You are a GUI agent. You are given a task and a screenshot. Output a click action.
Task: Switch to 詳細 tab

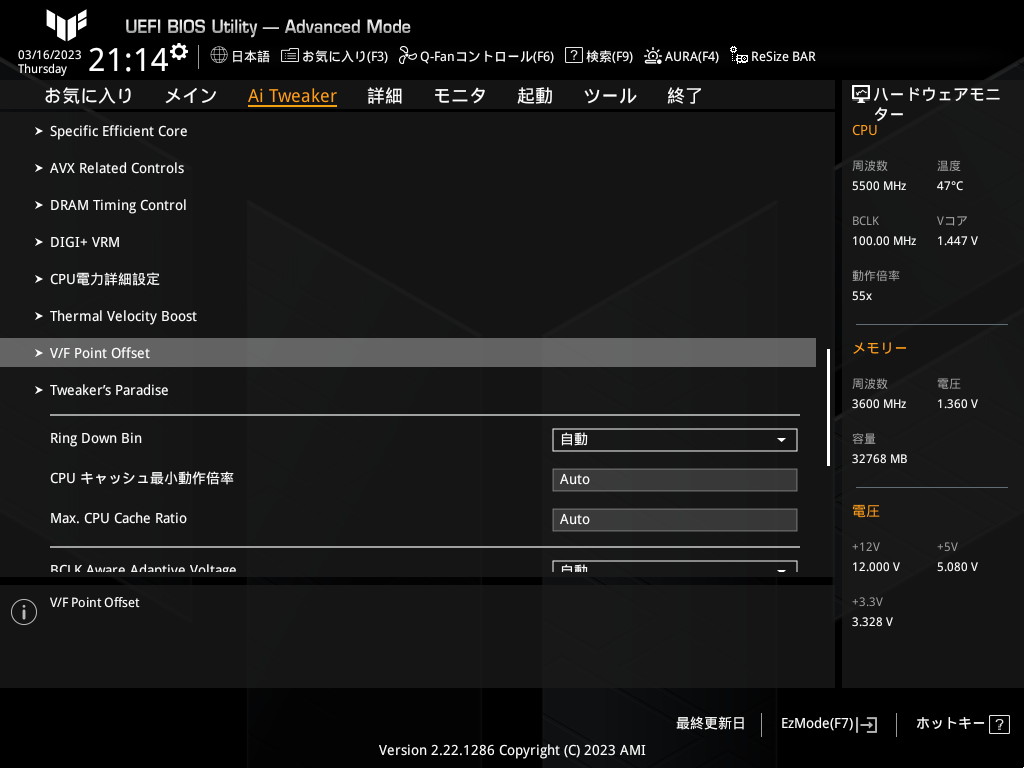pyautogui.click(x=385, y=95)
